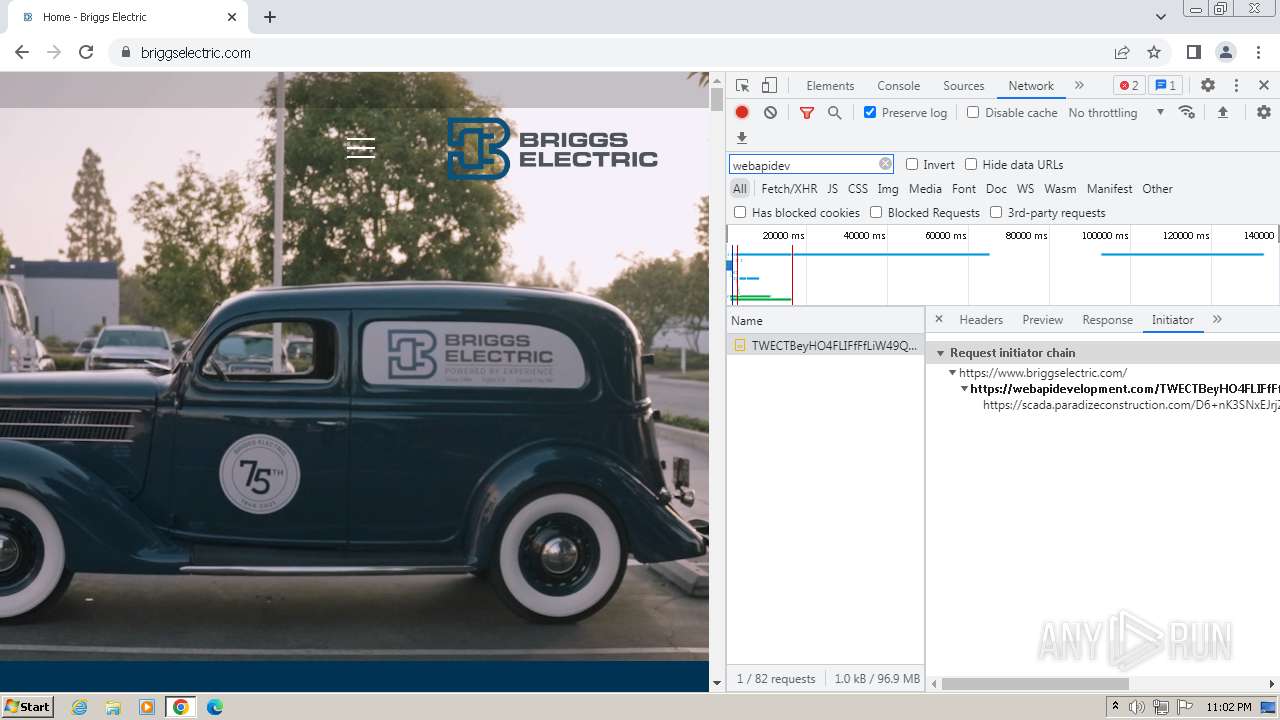Open DevTools customize three-dot menu
This screenshot has width=1280, height=720.
coord(1236,85)
